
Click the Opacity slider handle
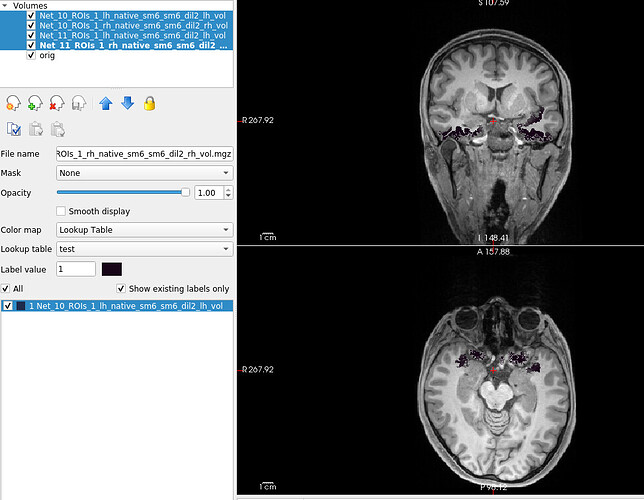(185, 192)
